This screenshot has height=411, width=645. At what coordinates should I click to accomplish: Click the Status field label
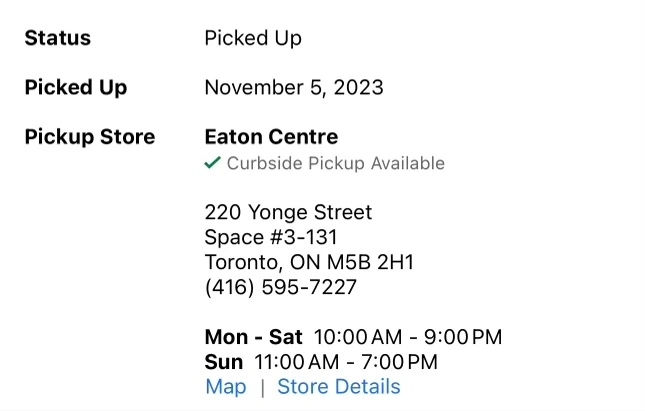57,38
